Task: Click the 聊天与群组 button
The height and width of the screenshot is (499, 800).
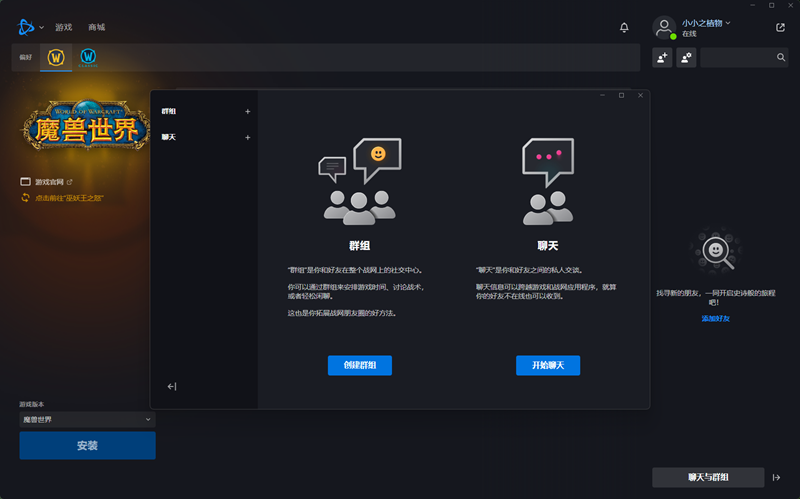Action: click(708, 478)
